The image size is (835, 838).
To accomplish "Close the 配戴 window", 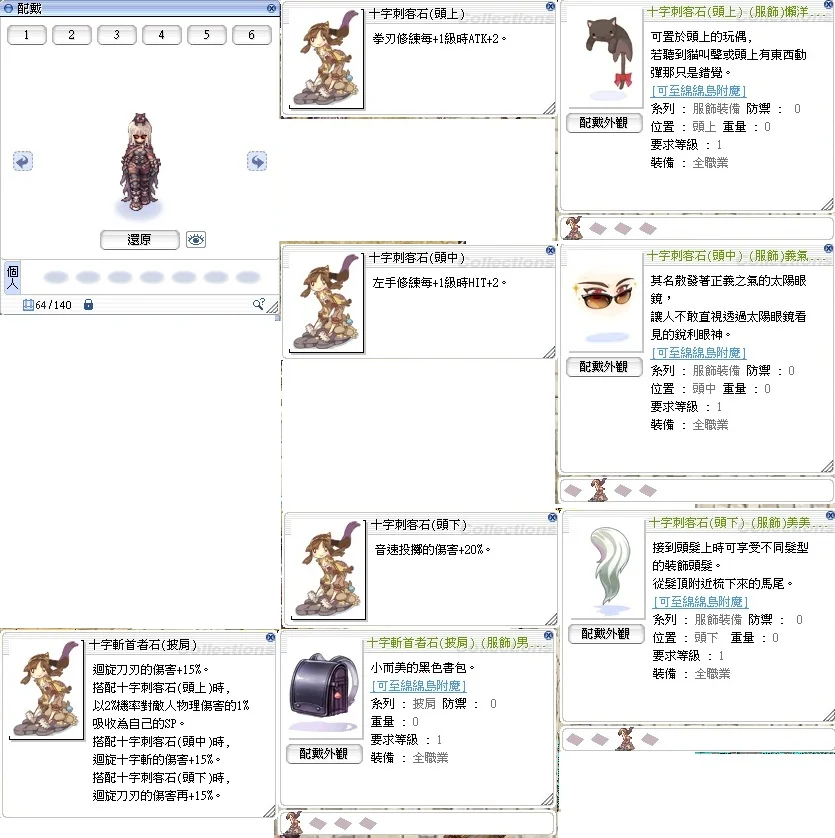I will pos(272,8).
